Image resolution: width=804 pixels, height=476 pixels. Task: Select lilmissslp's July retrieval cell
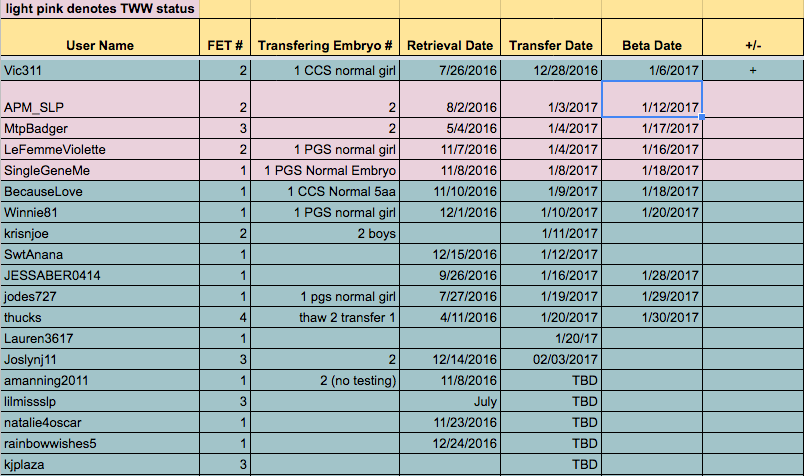tap(450, 401)
